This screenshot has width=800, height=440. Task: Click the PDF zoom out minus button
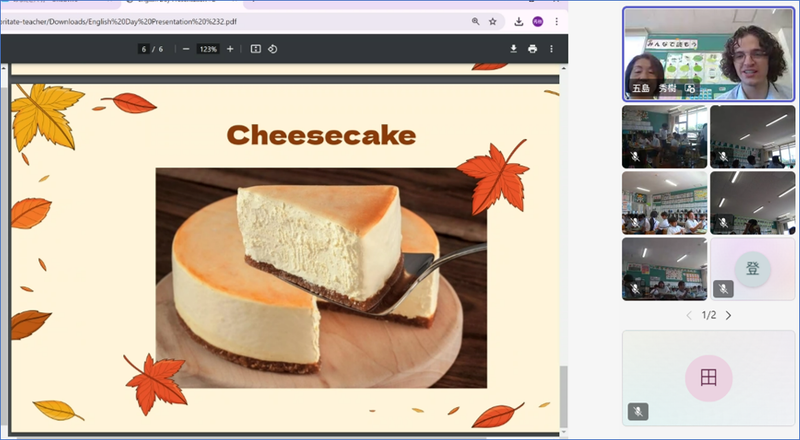[186, 49]
